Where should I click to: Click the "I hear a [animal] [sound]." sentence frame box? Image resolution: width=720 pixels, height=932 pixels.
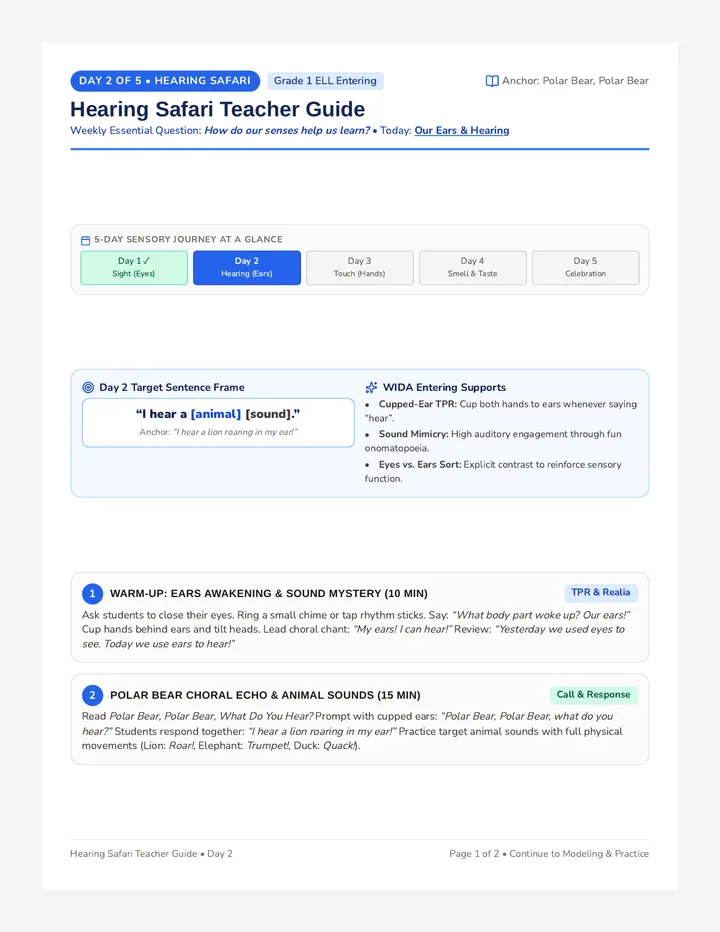(x=218, y=423)
